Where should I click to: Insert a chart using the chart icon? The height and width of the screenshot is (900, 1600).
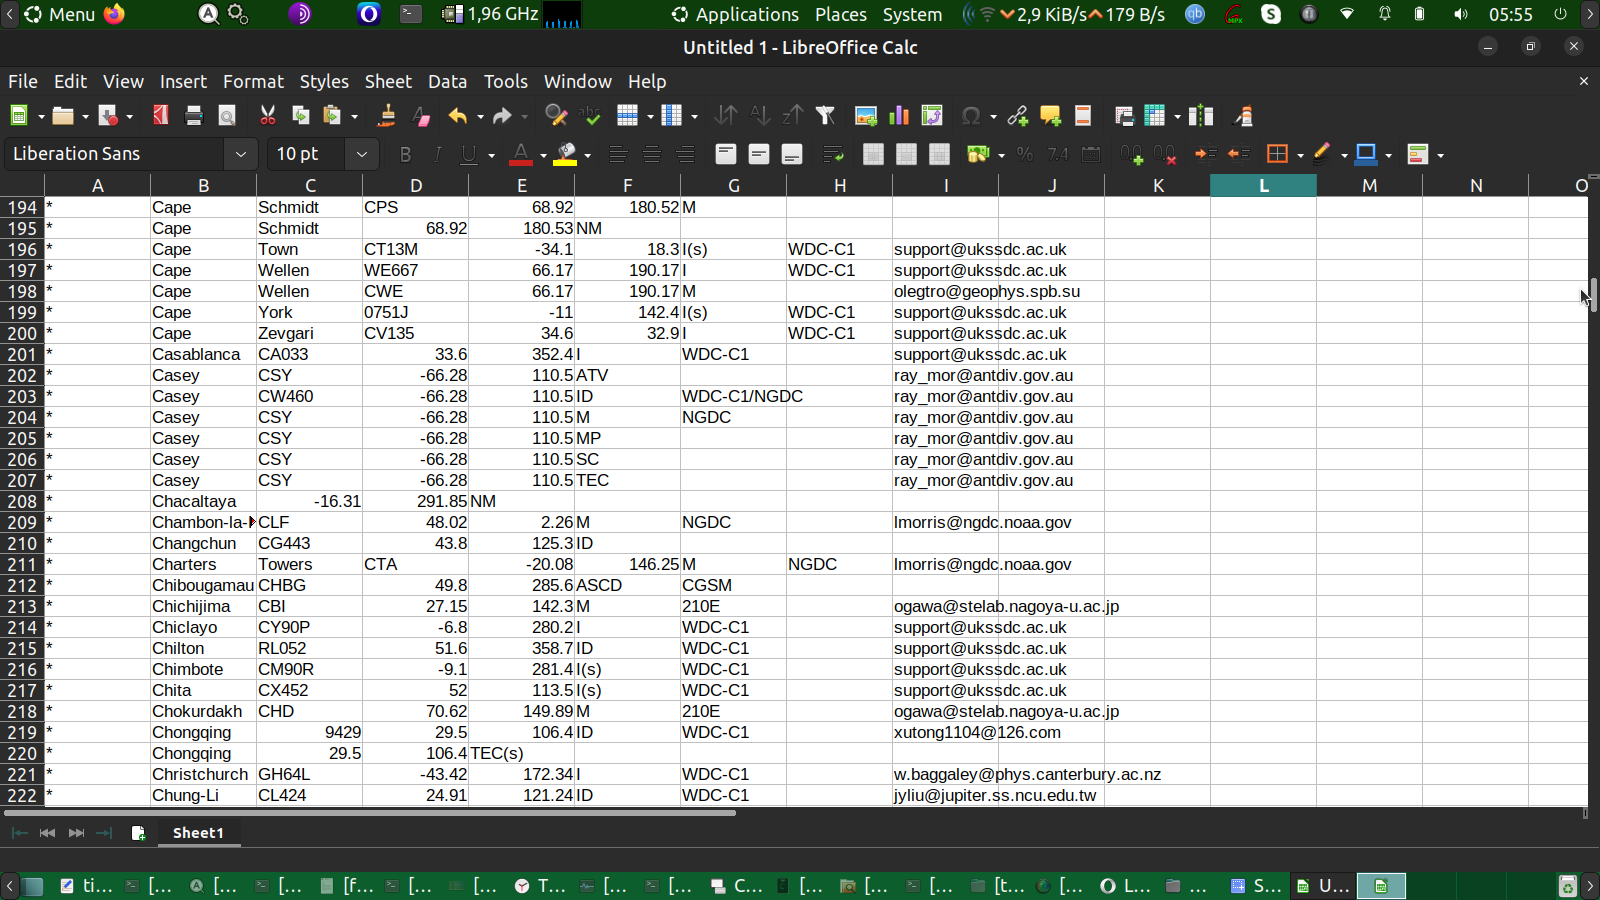click(899, 116)
